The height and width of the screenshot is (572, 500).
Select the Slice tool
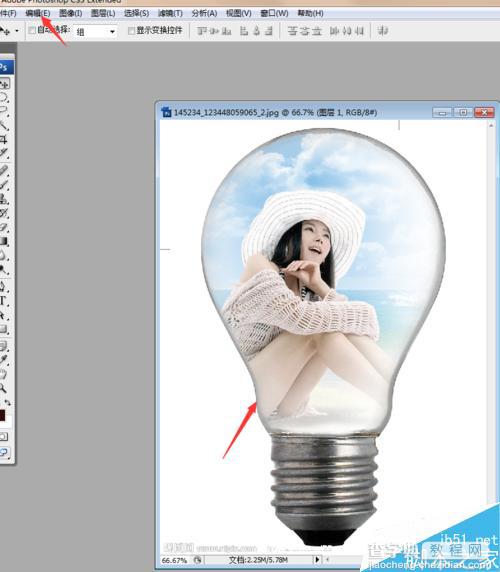point(4,153)
